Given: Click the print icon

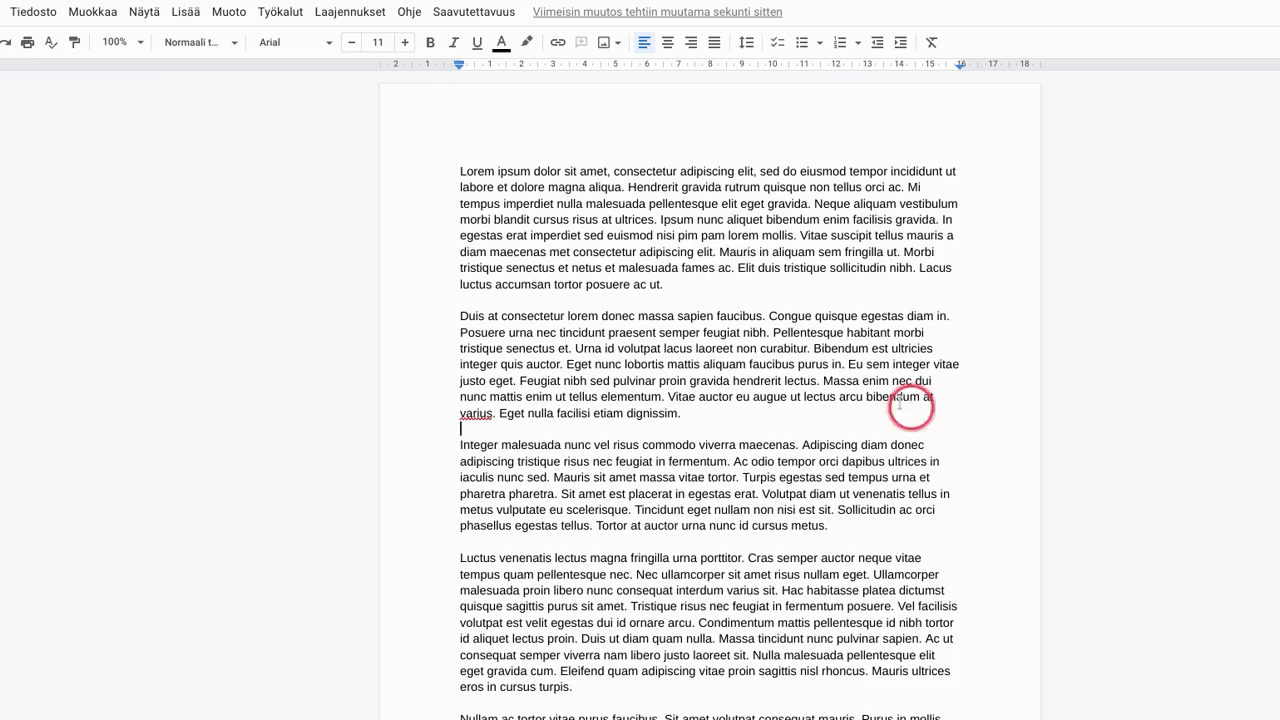Looking at the screenshot, I should point(27,42).
